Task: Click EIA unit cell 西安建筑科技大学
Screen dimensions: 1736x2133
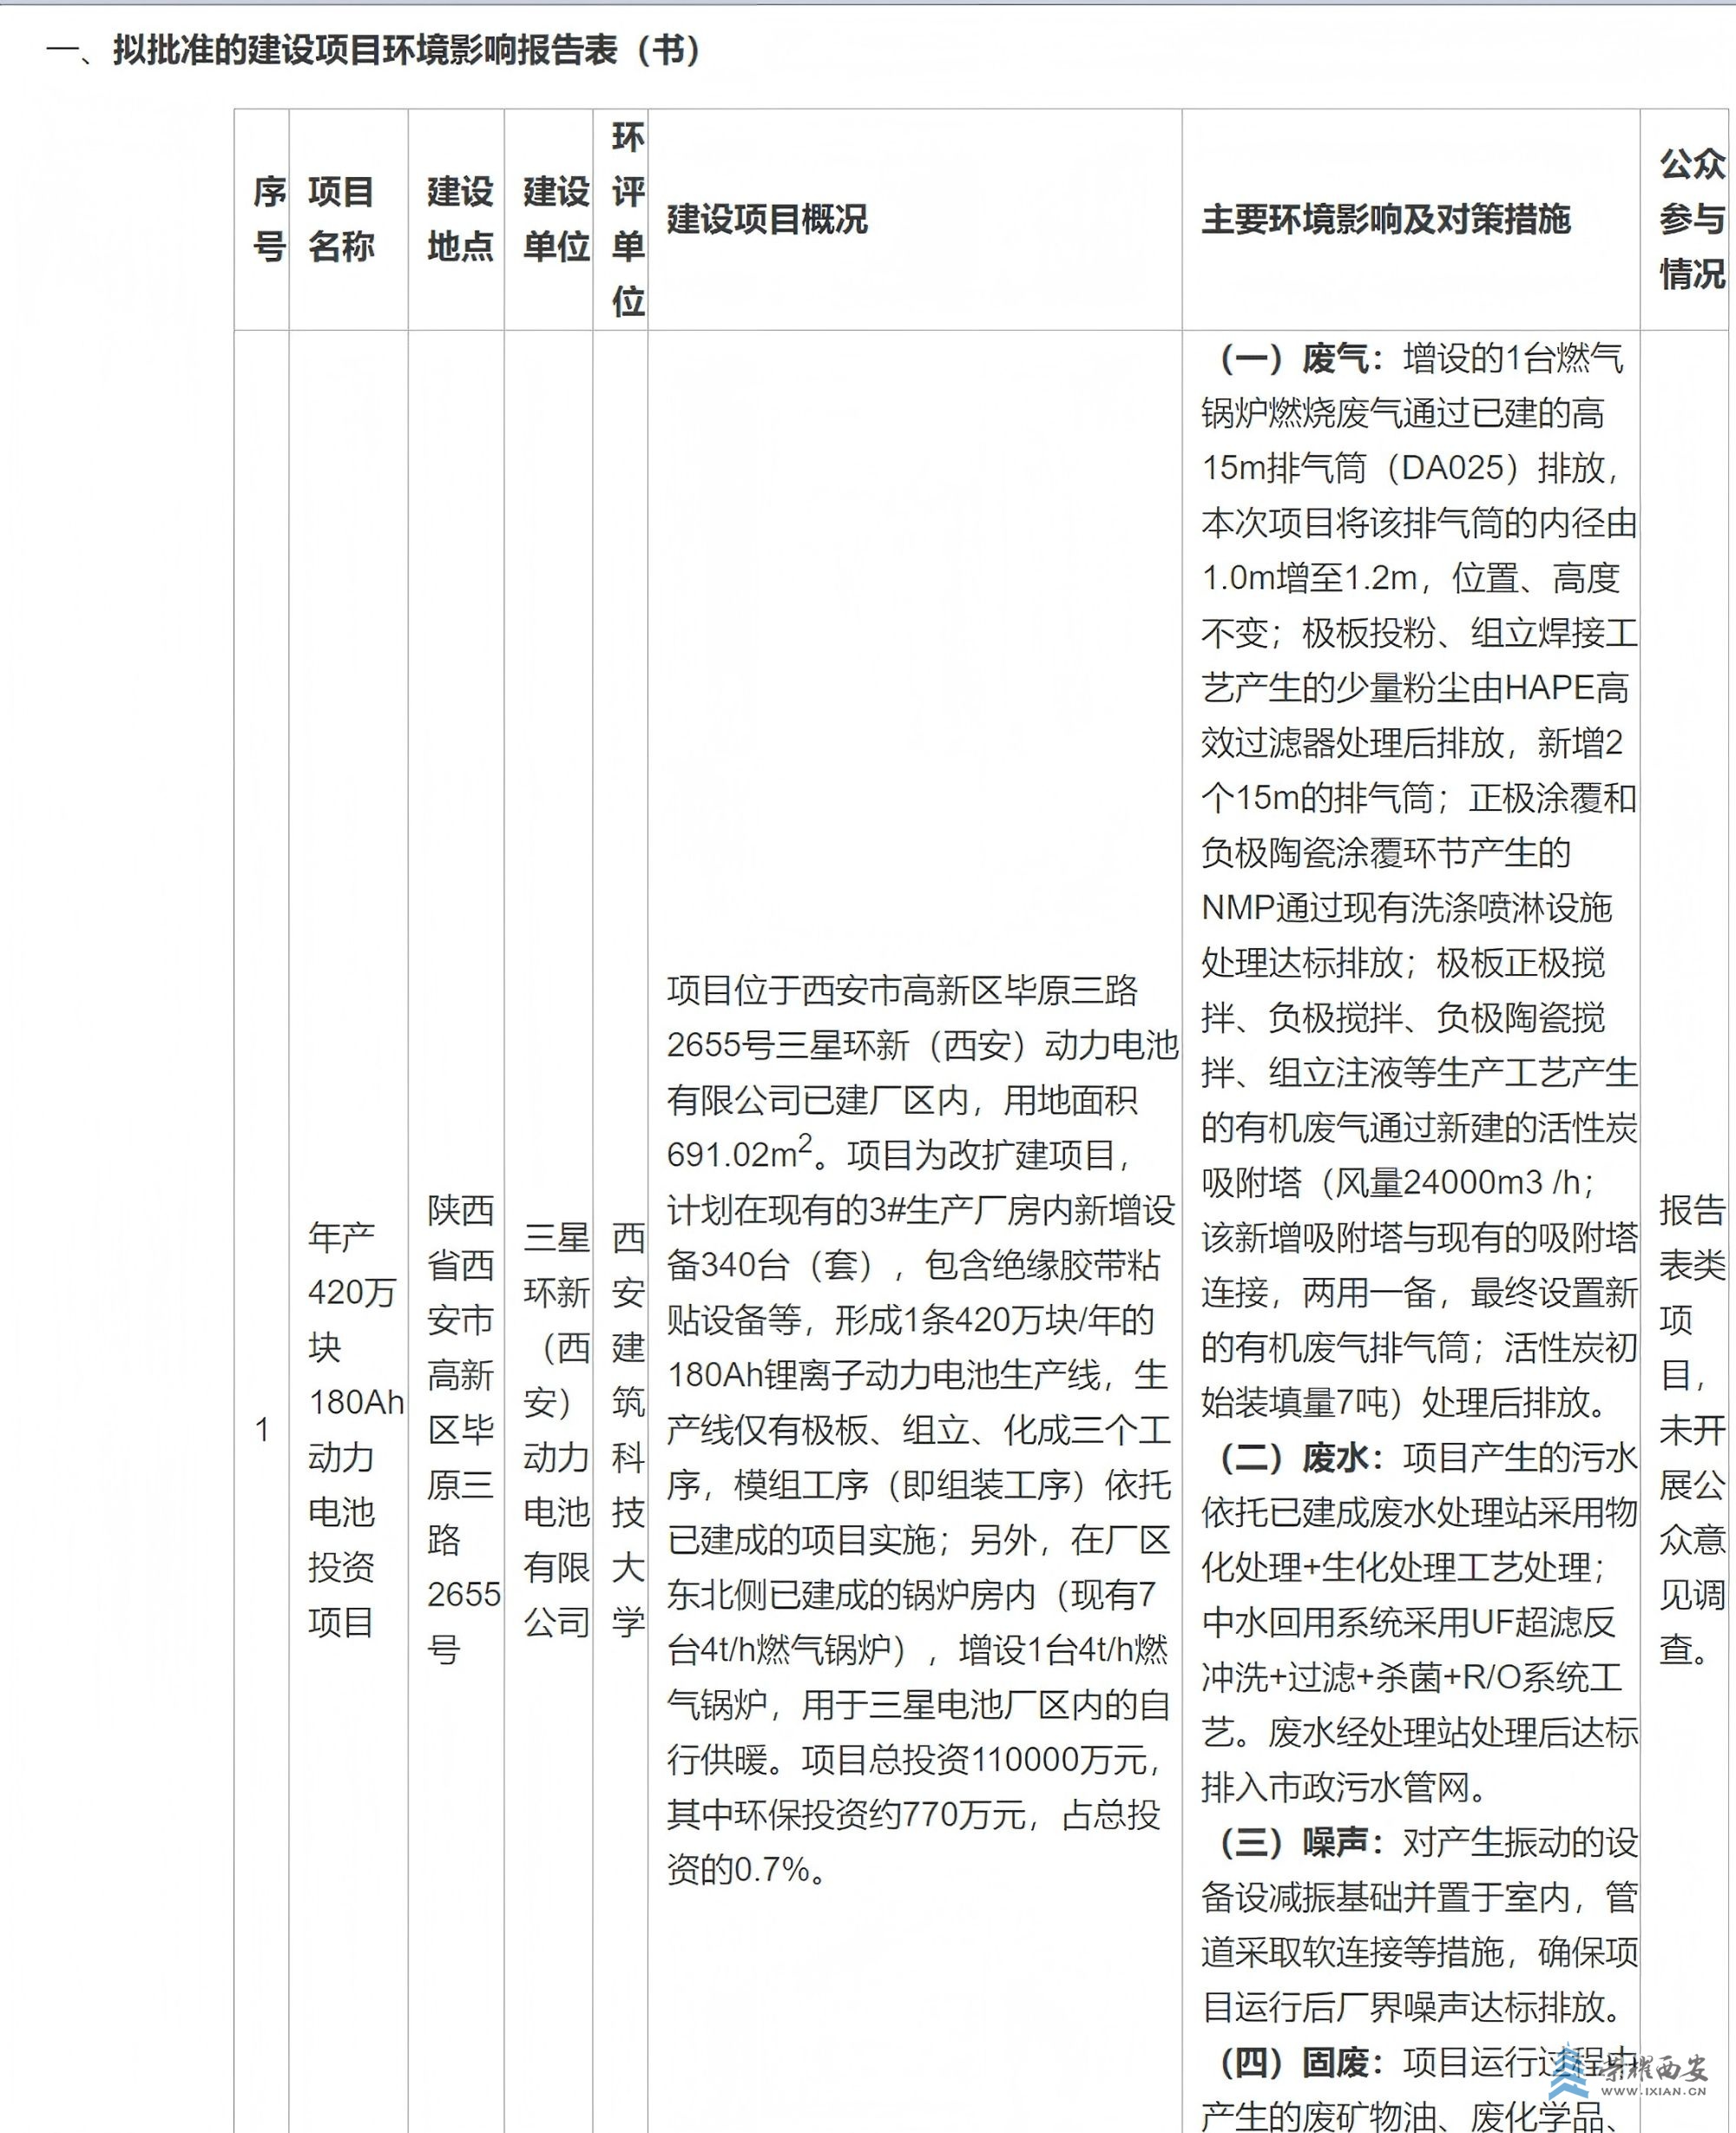Action: tap(628, 1429)
